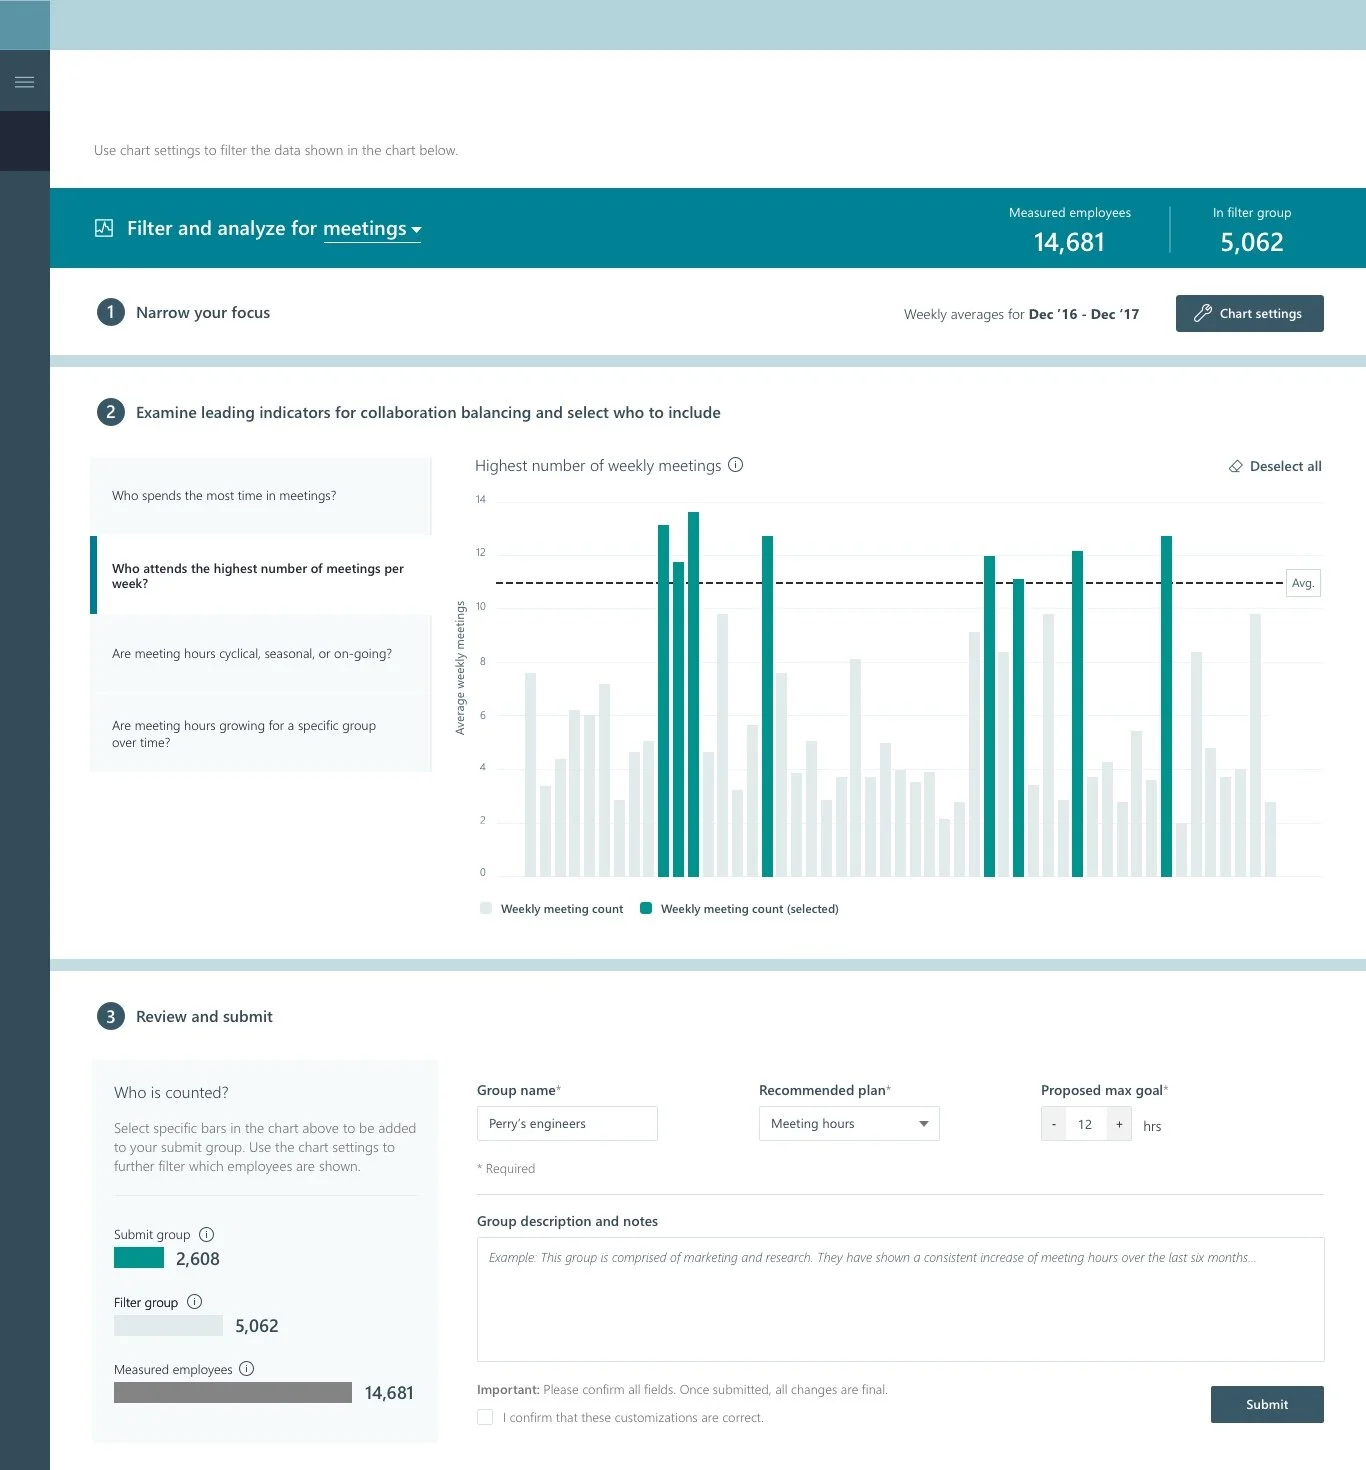Expand the chevron next to 'meetings'
This screenshot has width=1366, height=1470.
pyautogui.click(x=416, y=230)
